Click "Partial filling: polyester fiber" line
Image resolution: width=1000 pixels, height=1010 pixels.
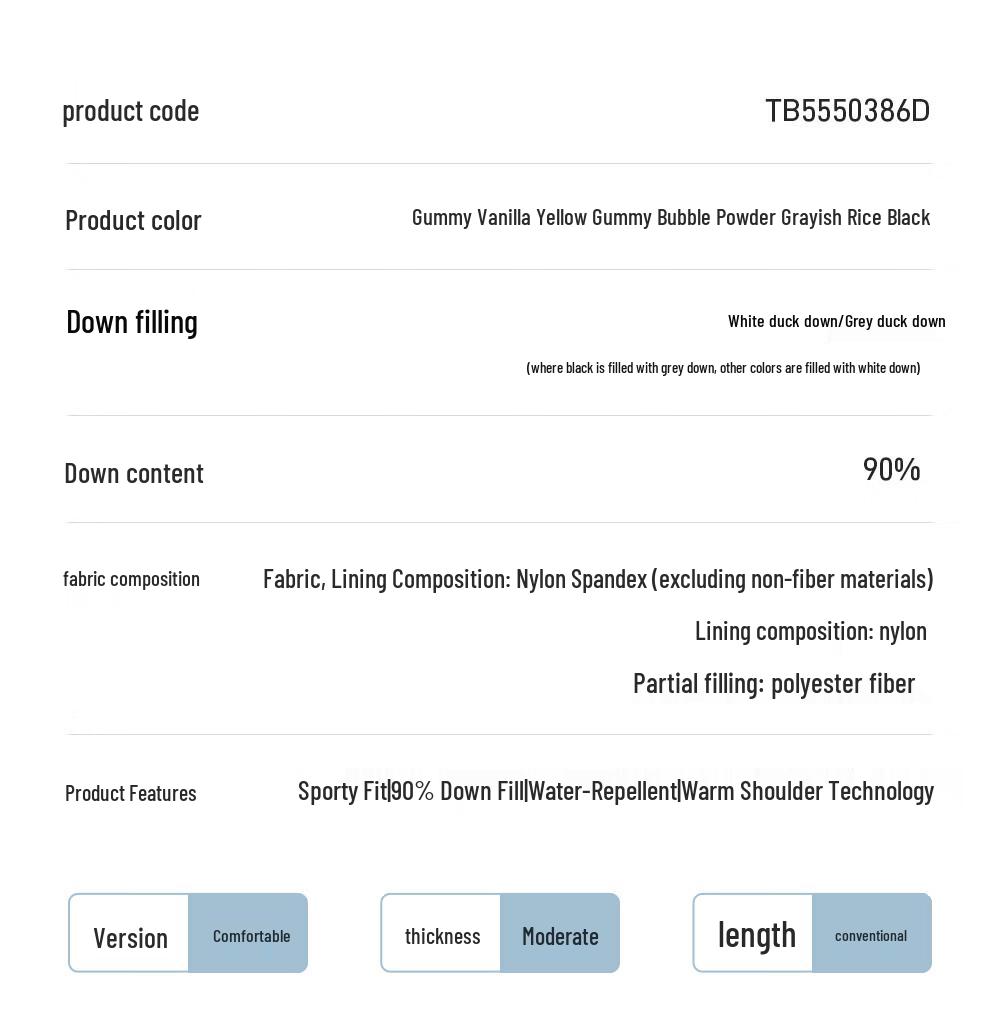[774, 683]
